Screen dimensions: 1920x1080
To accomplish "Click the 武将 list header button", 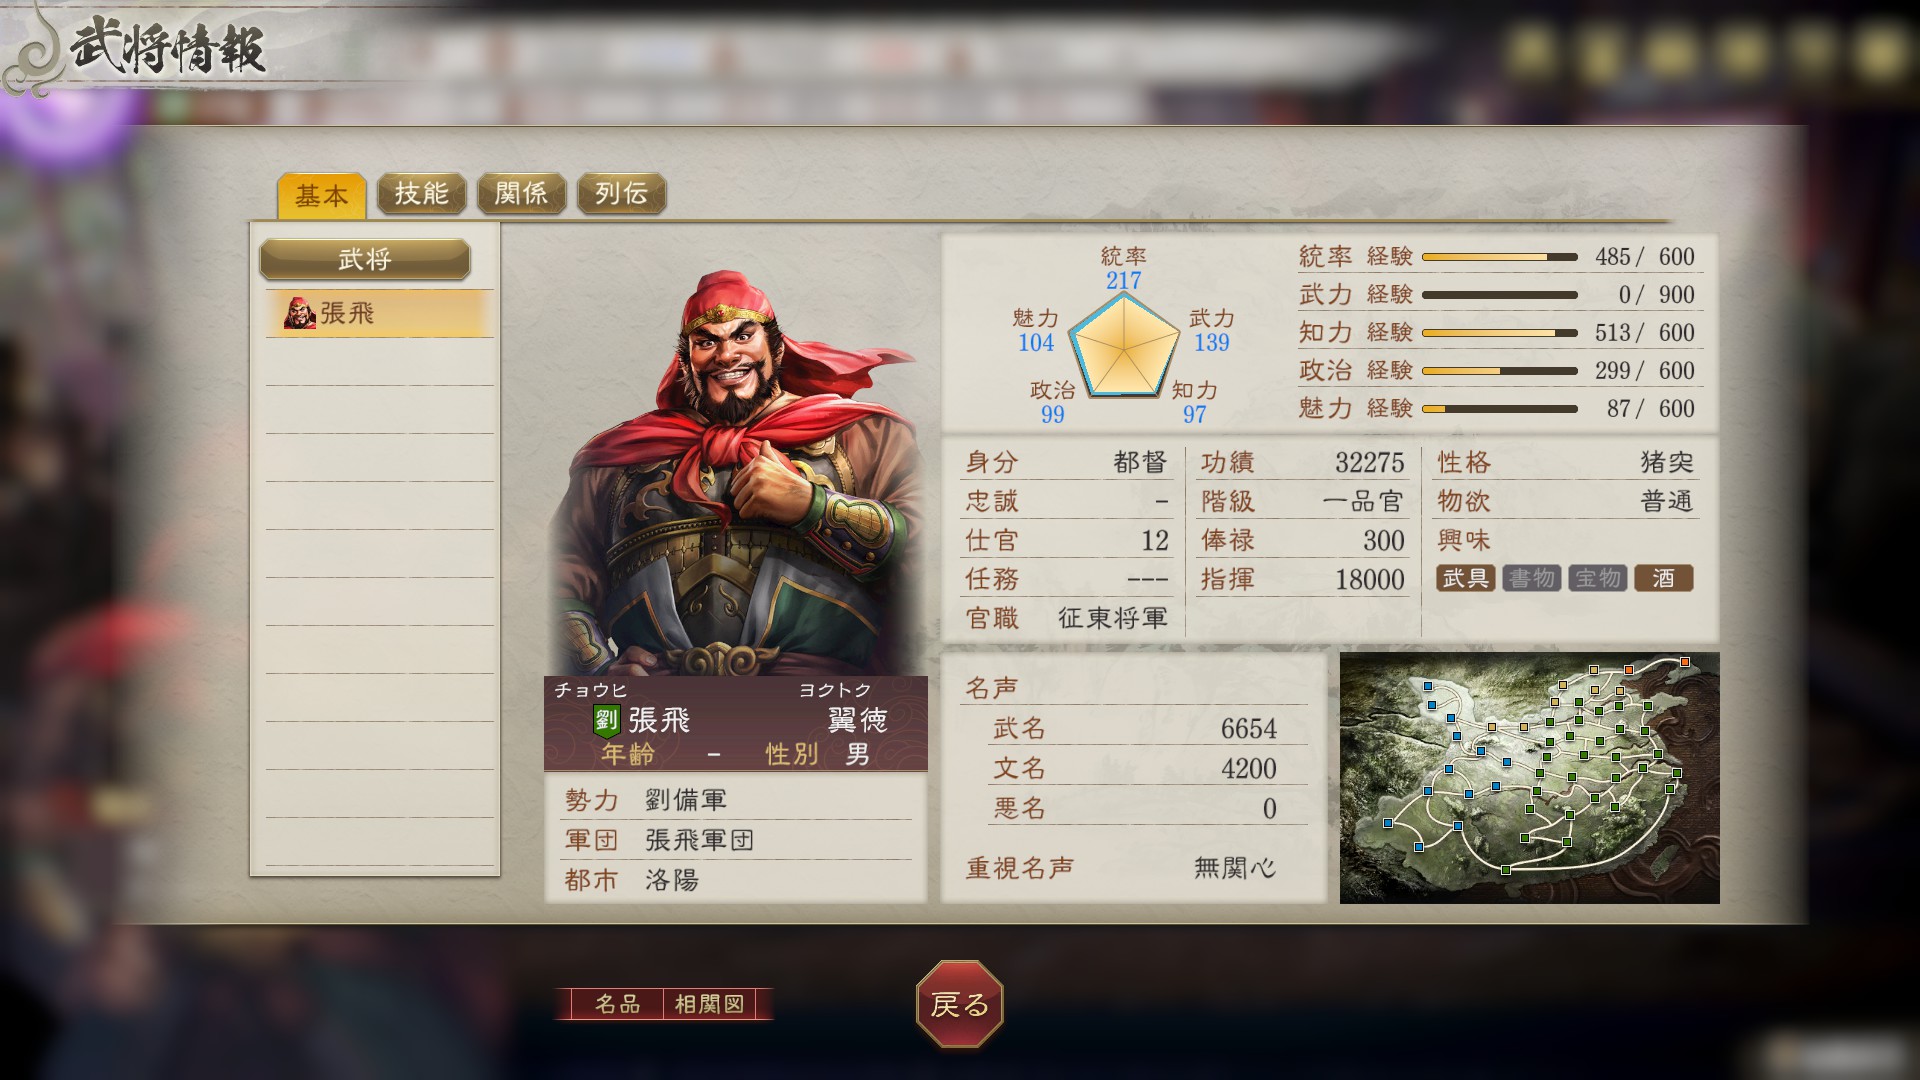I will click(x=365, y=259).
